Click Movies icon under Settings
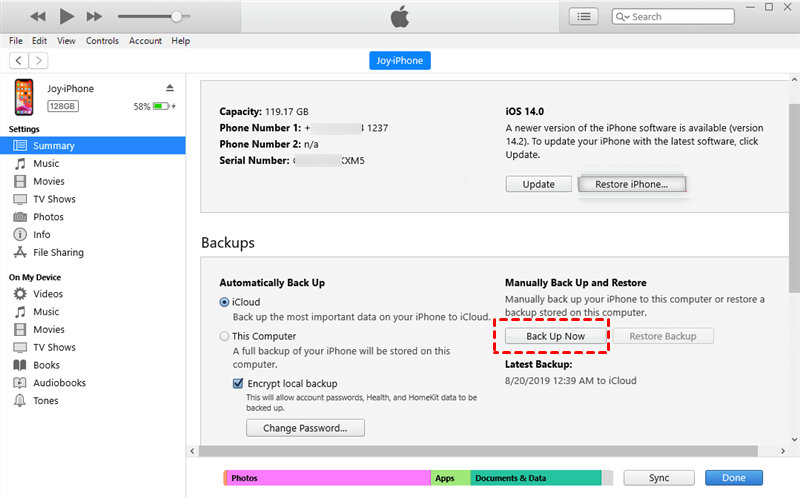Screen dimensions: 800x498 pyautogui.click(x=20, y=181)
